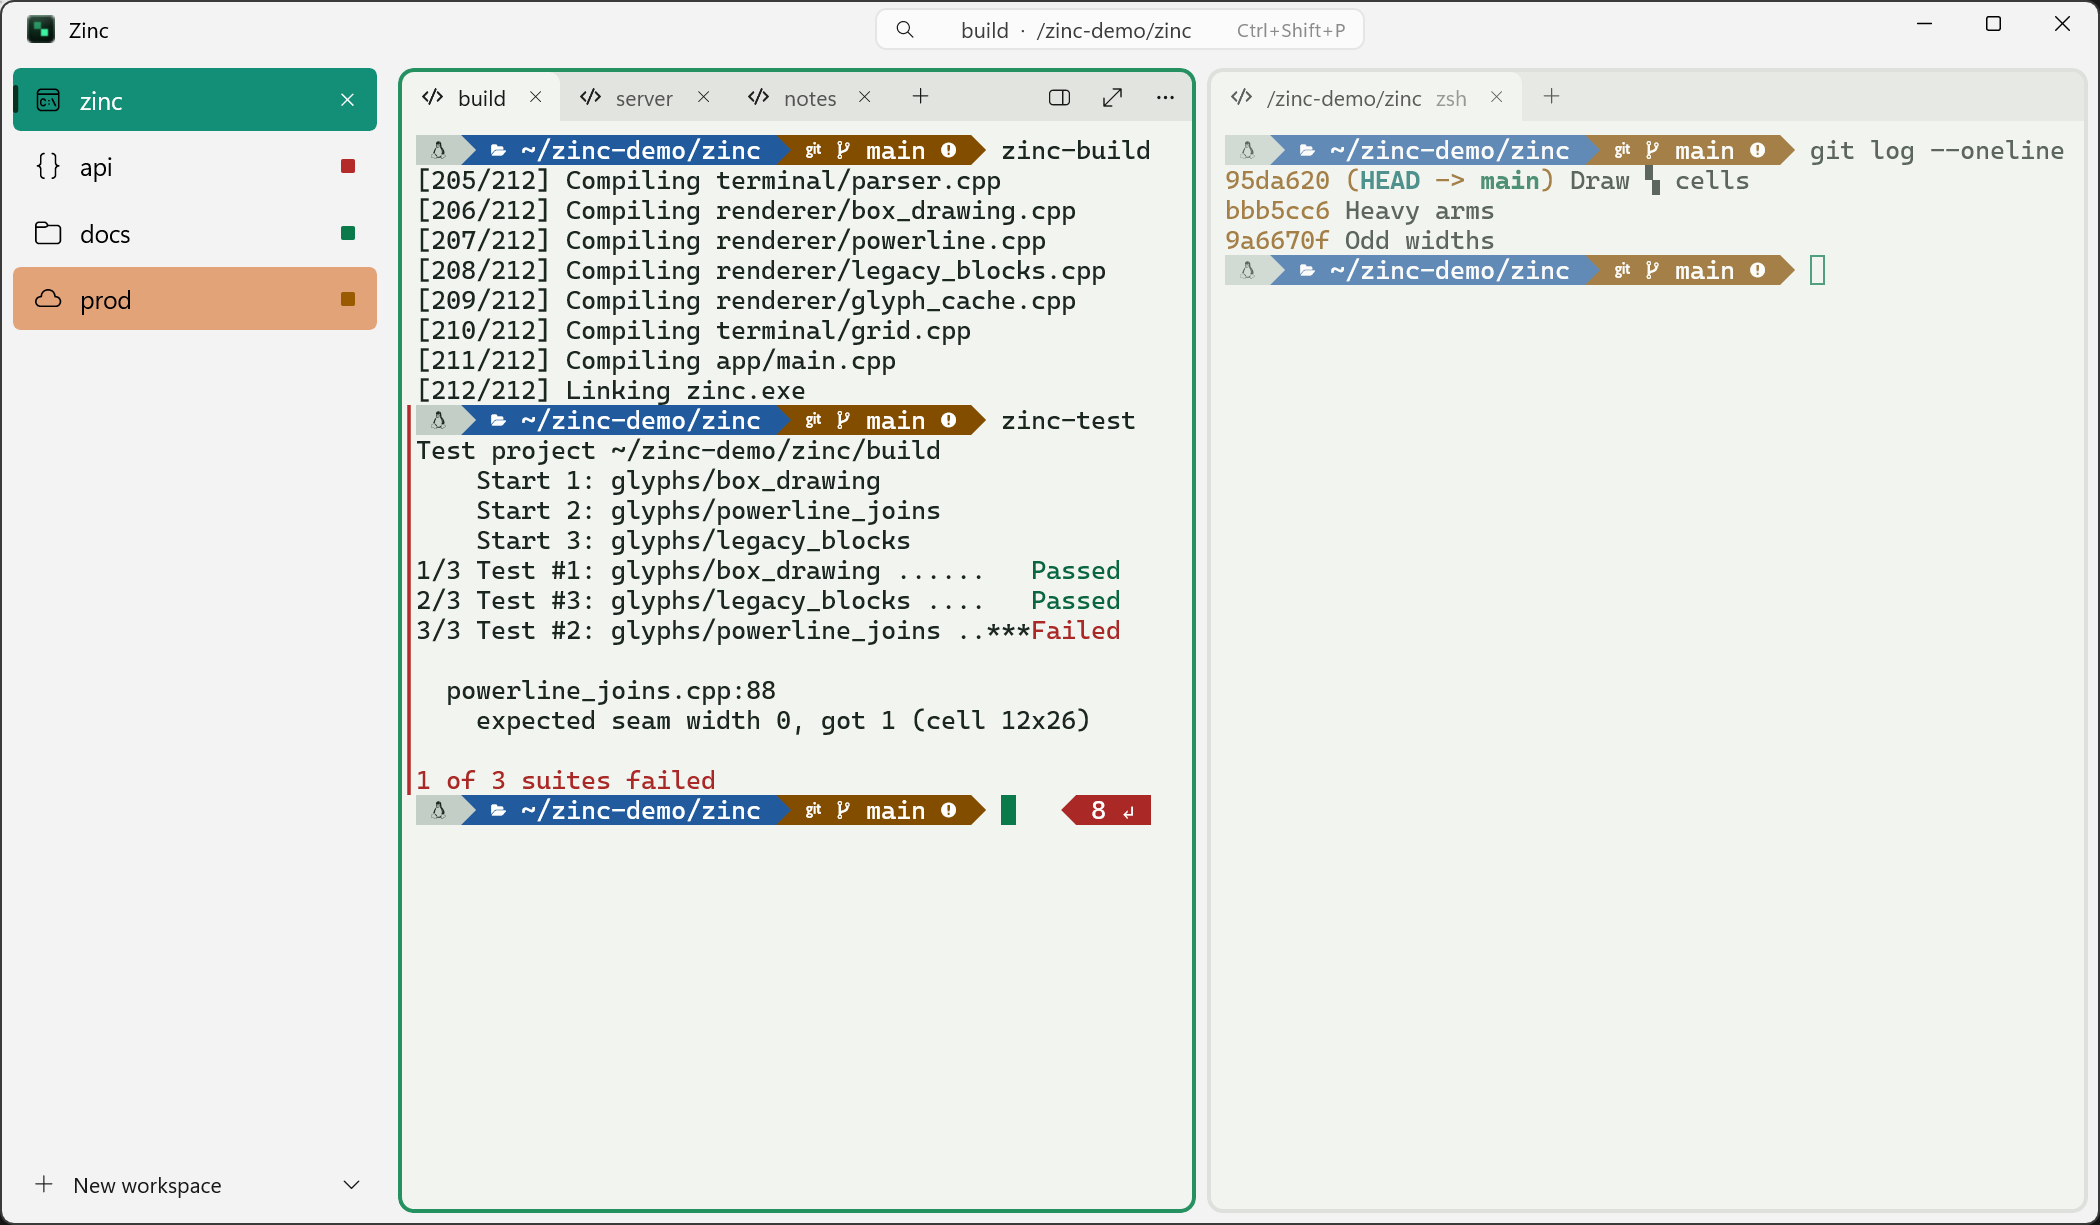Open the zinc workspace in sidebar
2100x1225 pixels.
point(195,100)
